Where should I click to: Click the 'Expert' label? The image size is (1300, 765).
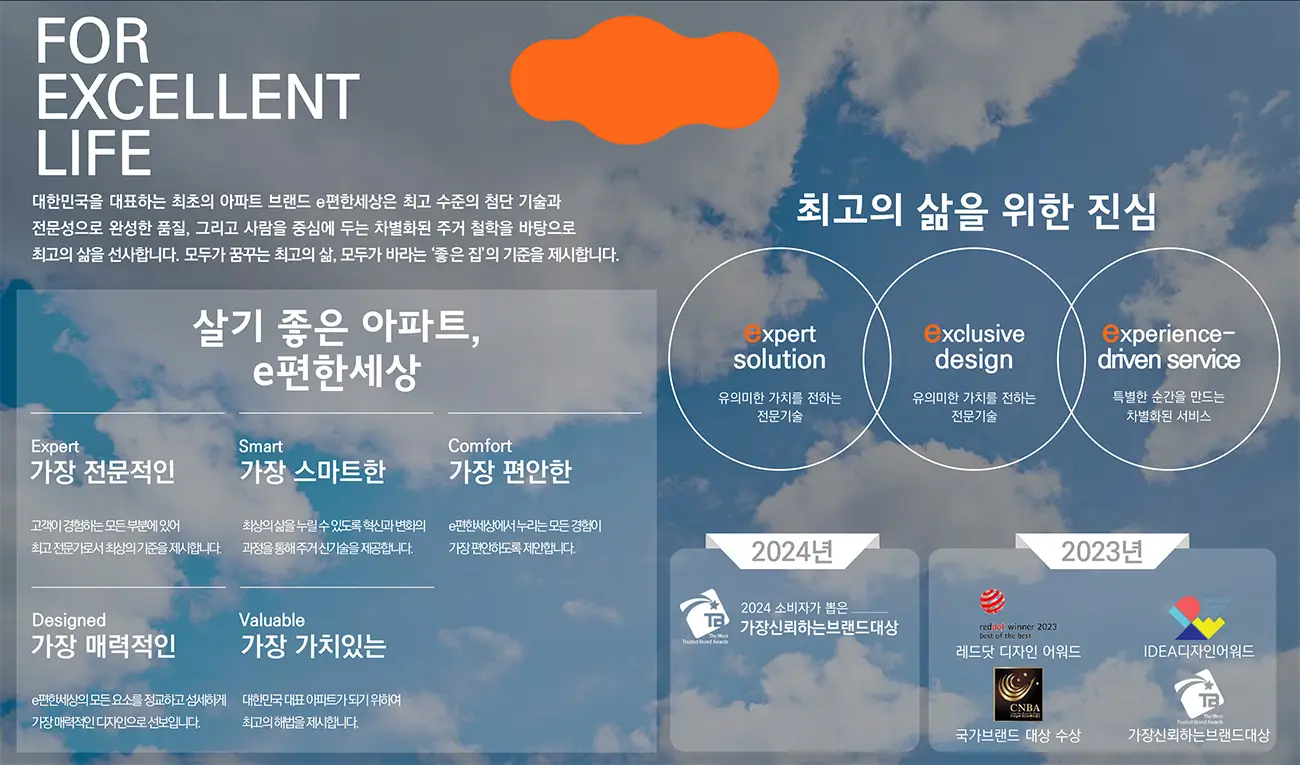tap(55, 446)
